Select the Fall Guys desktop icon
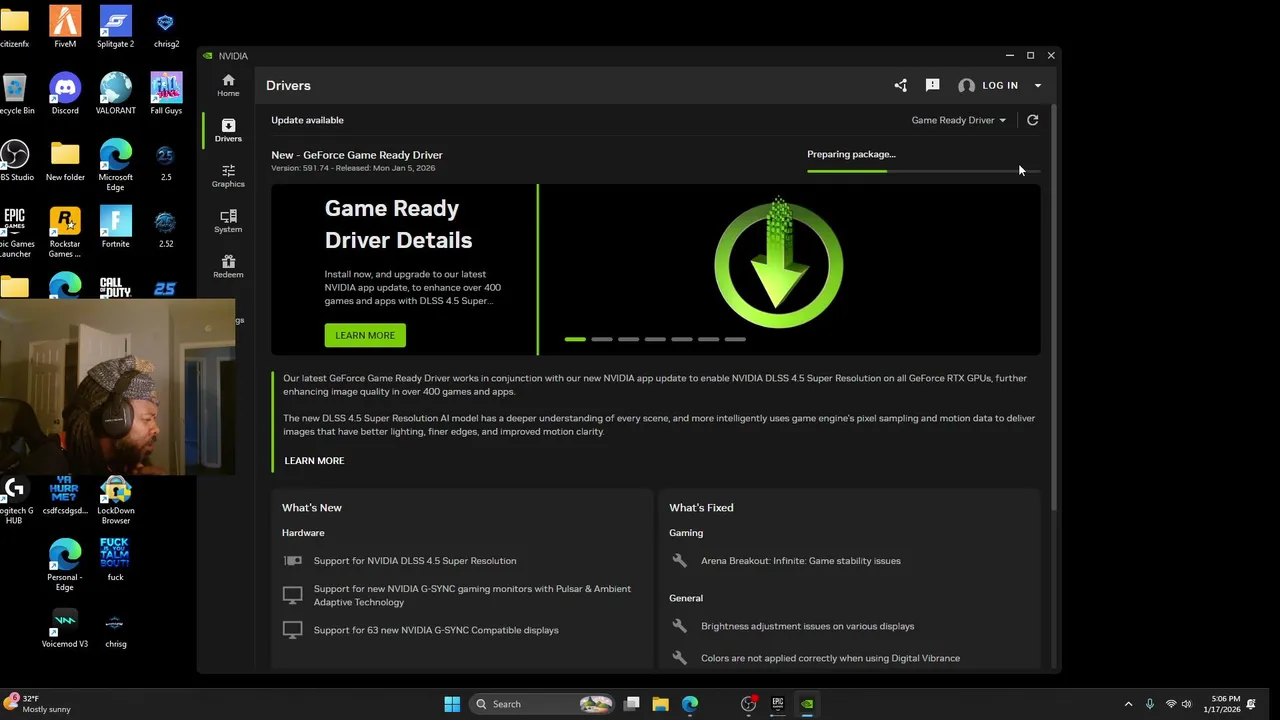 pos(166,94)
